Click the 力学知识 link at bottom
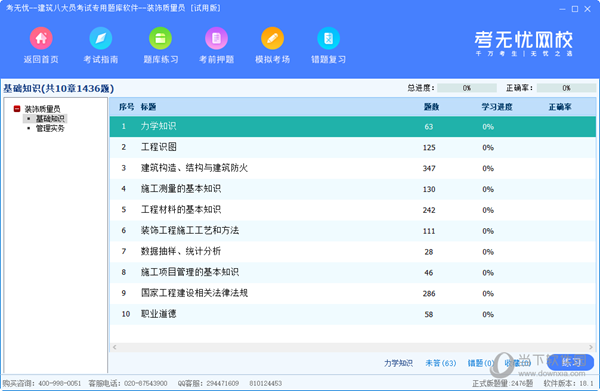The height and width of the screenshot is (391, 600). point(398,363)
